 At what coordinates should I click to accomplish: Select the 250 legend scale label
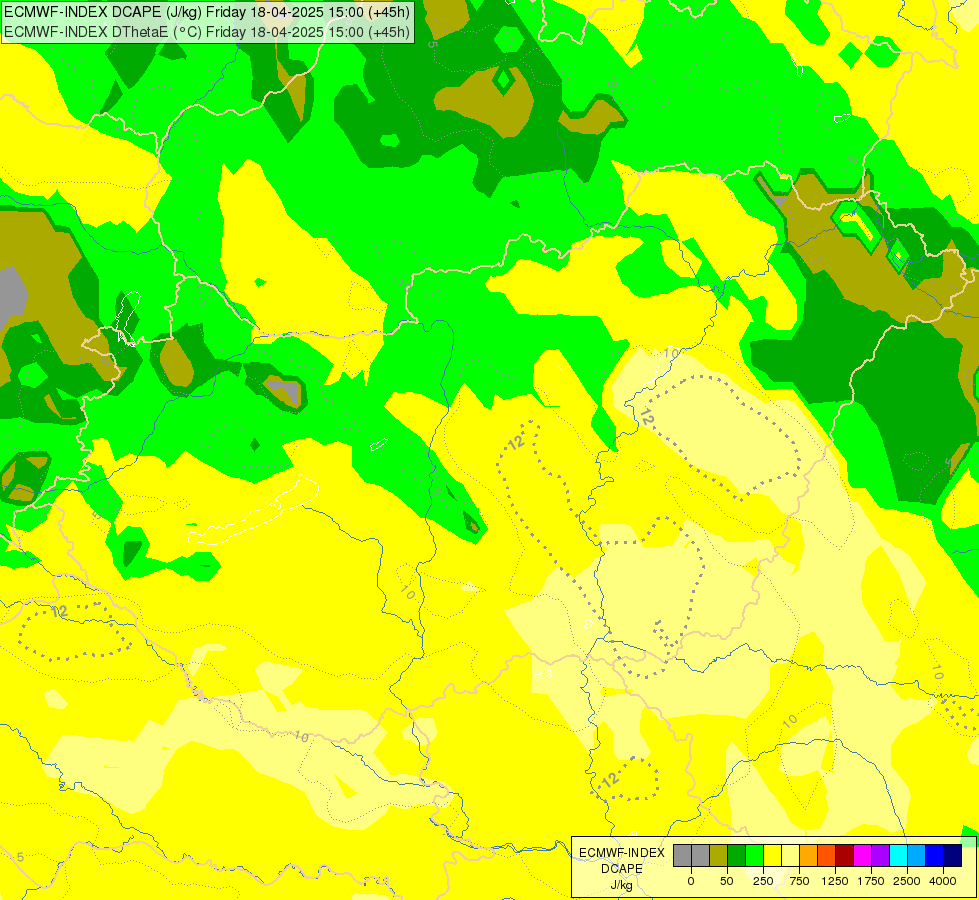coord(763,881)
